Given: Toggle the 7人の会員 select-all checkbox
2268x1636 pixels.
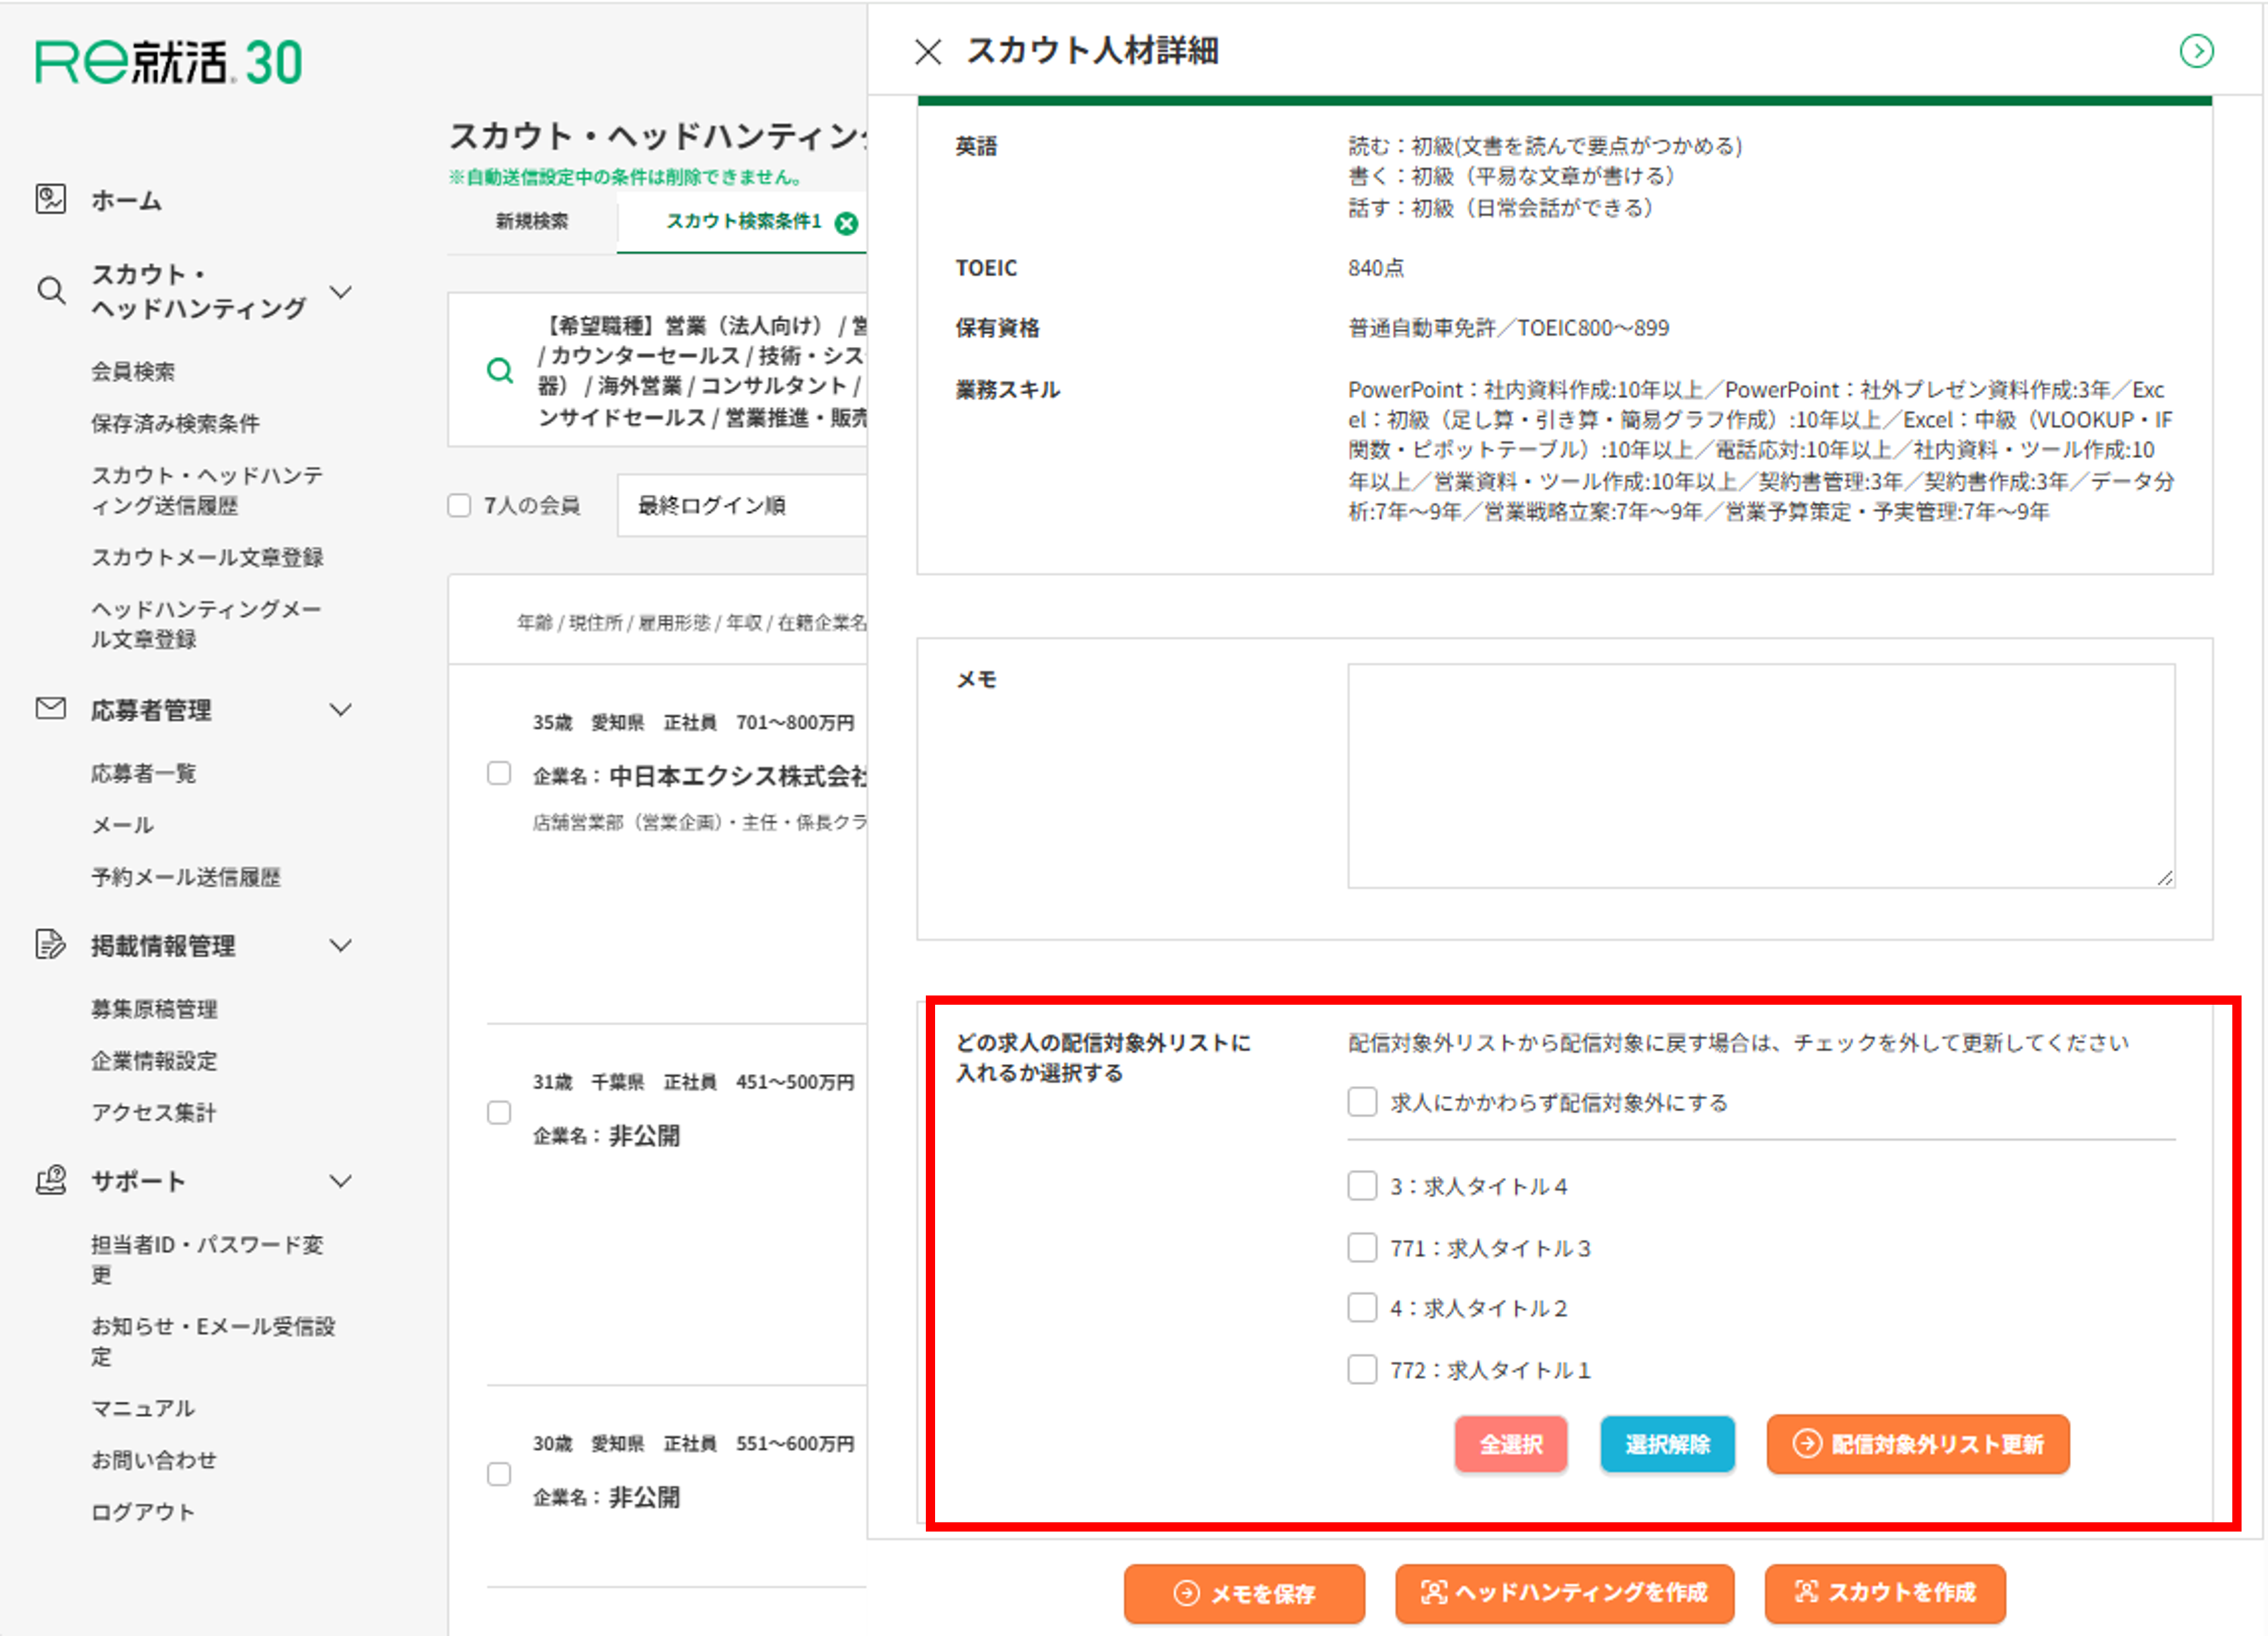Looking at the screenshot, I should (459, 505).
